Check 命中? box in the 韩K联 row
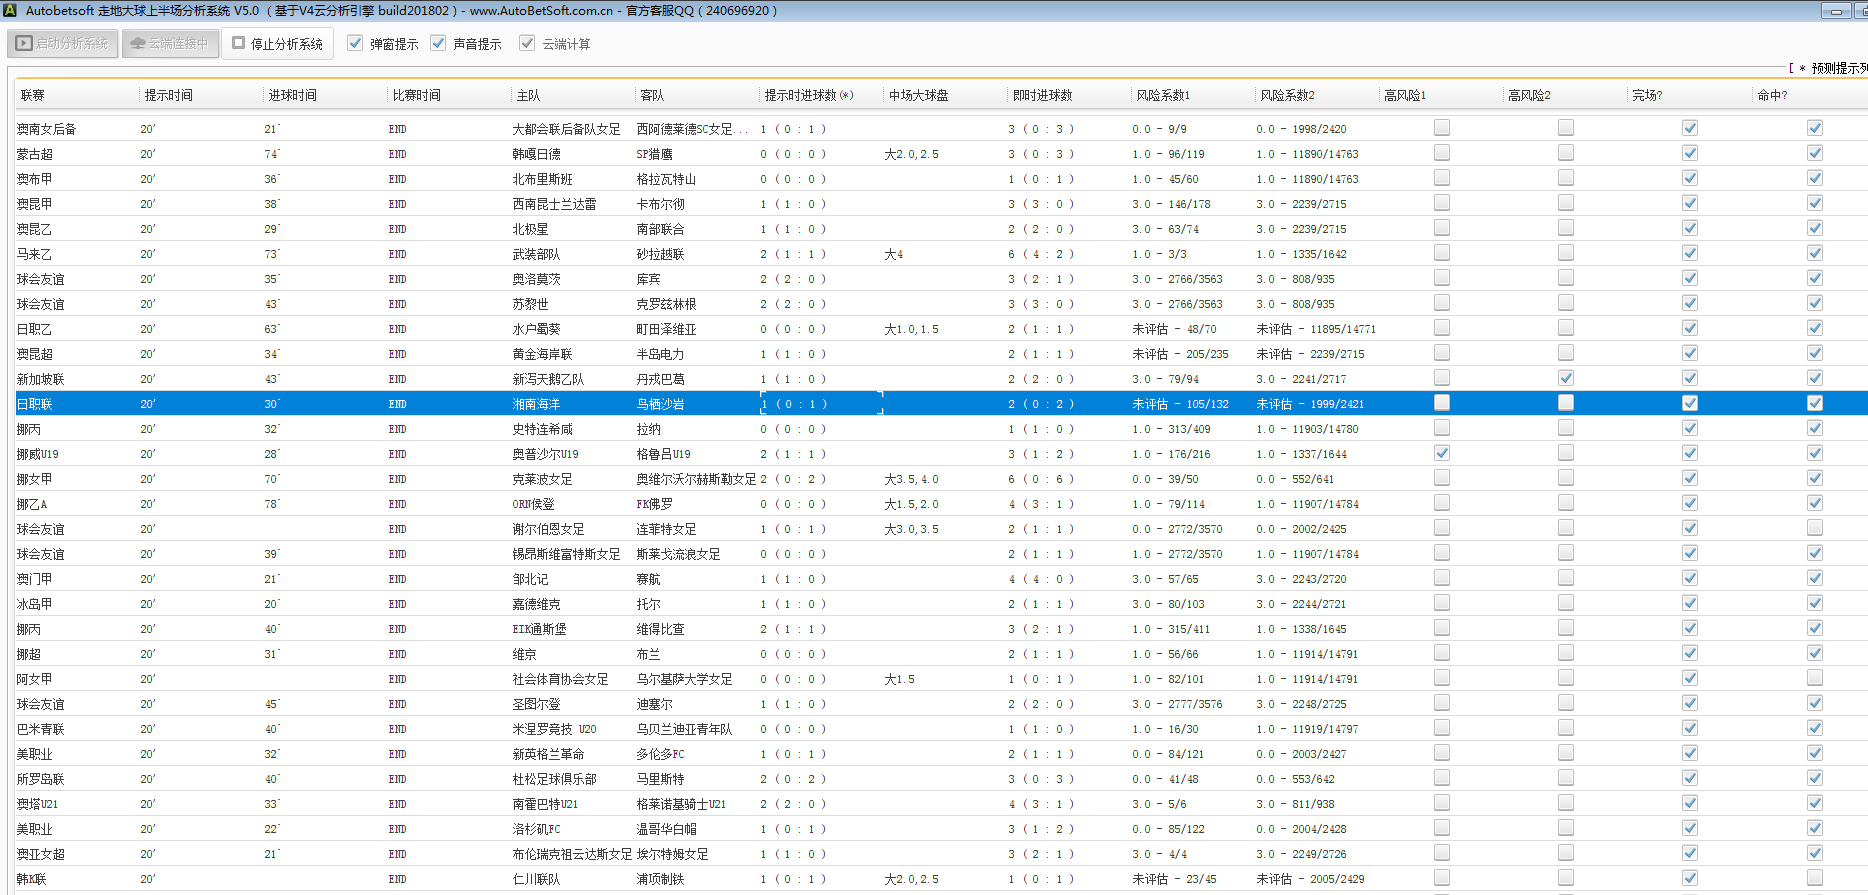1868x895 pixels. click(1815, 878)
